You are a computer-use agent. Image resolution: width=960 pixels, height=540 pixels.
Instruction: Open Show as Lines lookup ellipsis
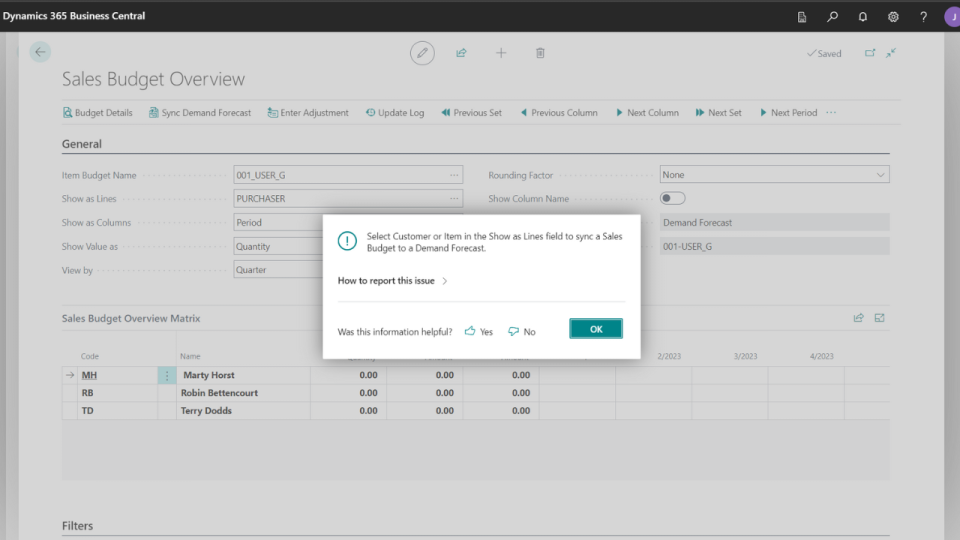[x=454, y=198]
